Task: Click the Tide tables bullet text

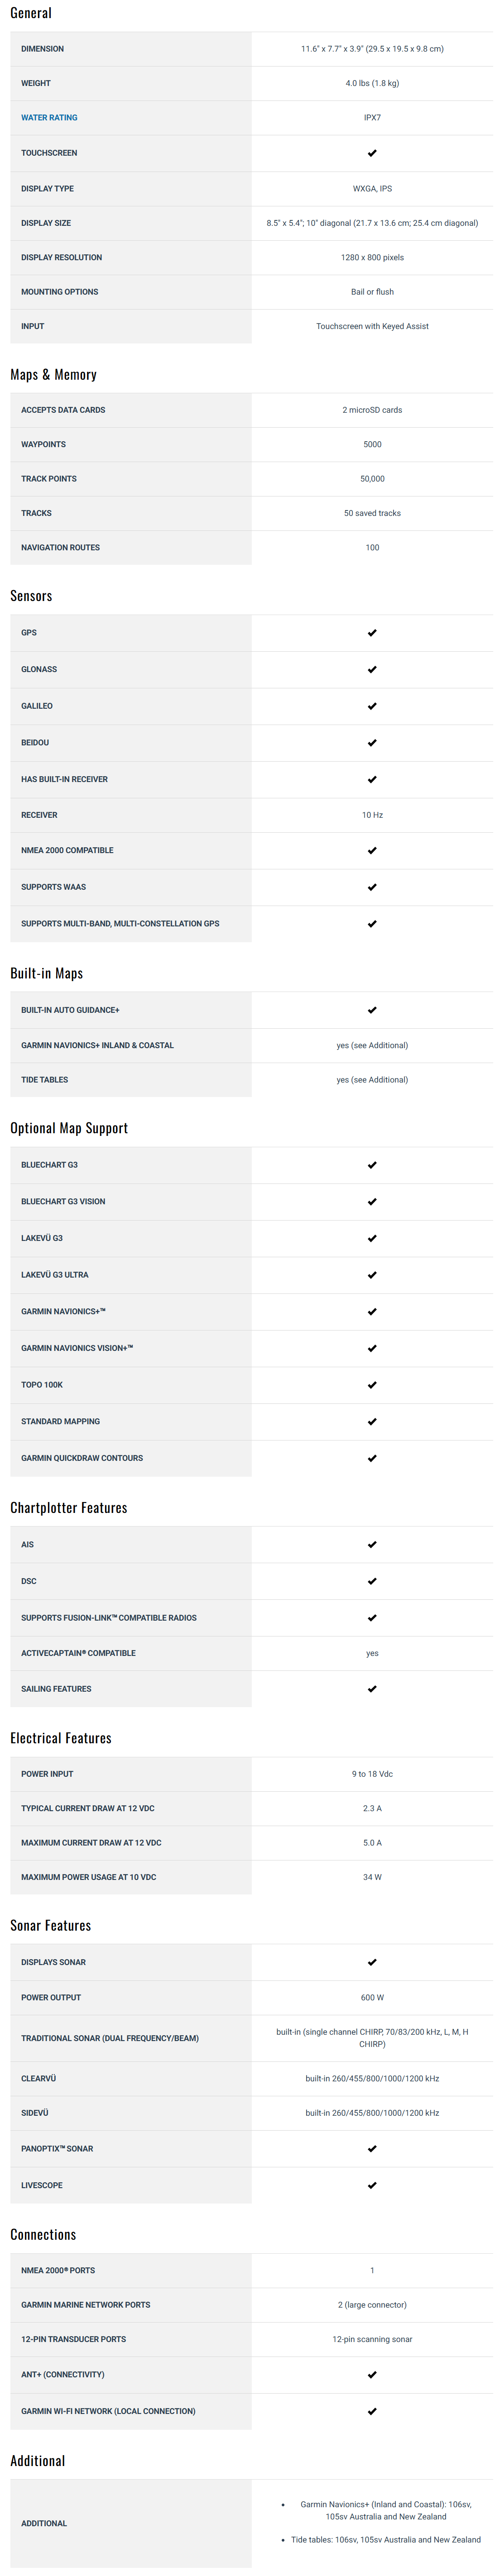Action: point(385,2539)
